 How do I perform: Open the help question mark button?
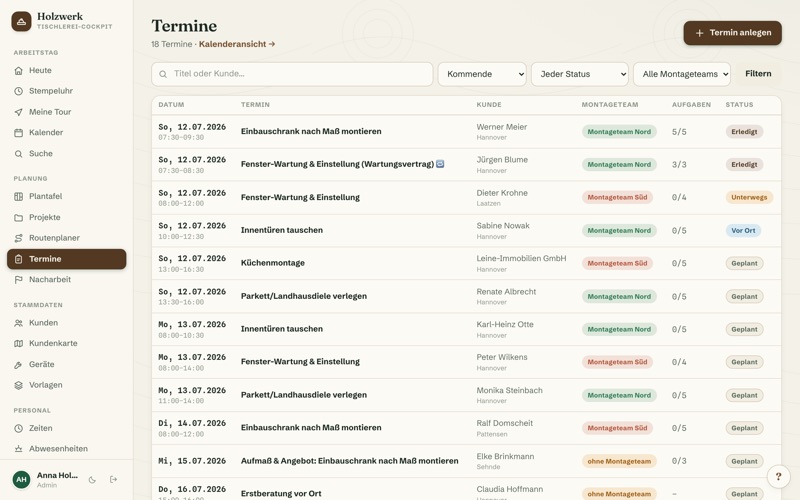pos(779,477)
